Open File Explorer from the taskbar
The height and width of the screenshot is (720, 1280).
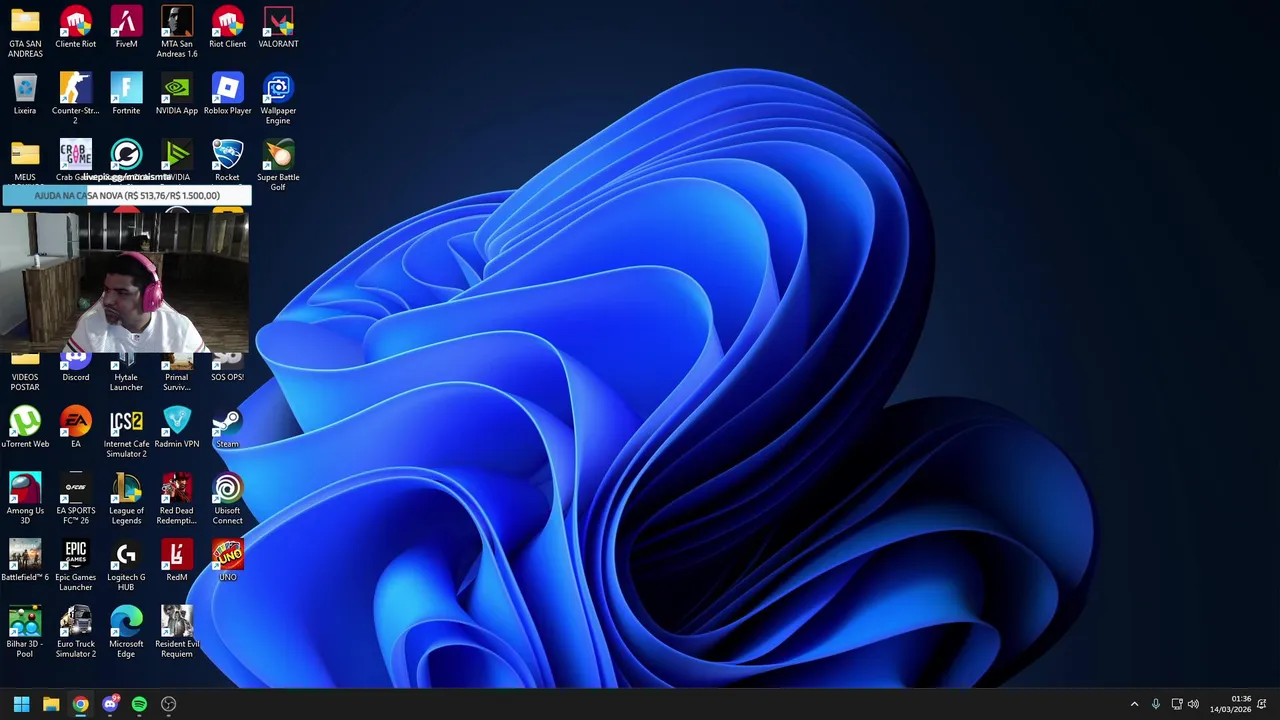(x=51, y=704)
